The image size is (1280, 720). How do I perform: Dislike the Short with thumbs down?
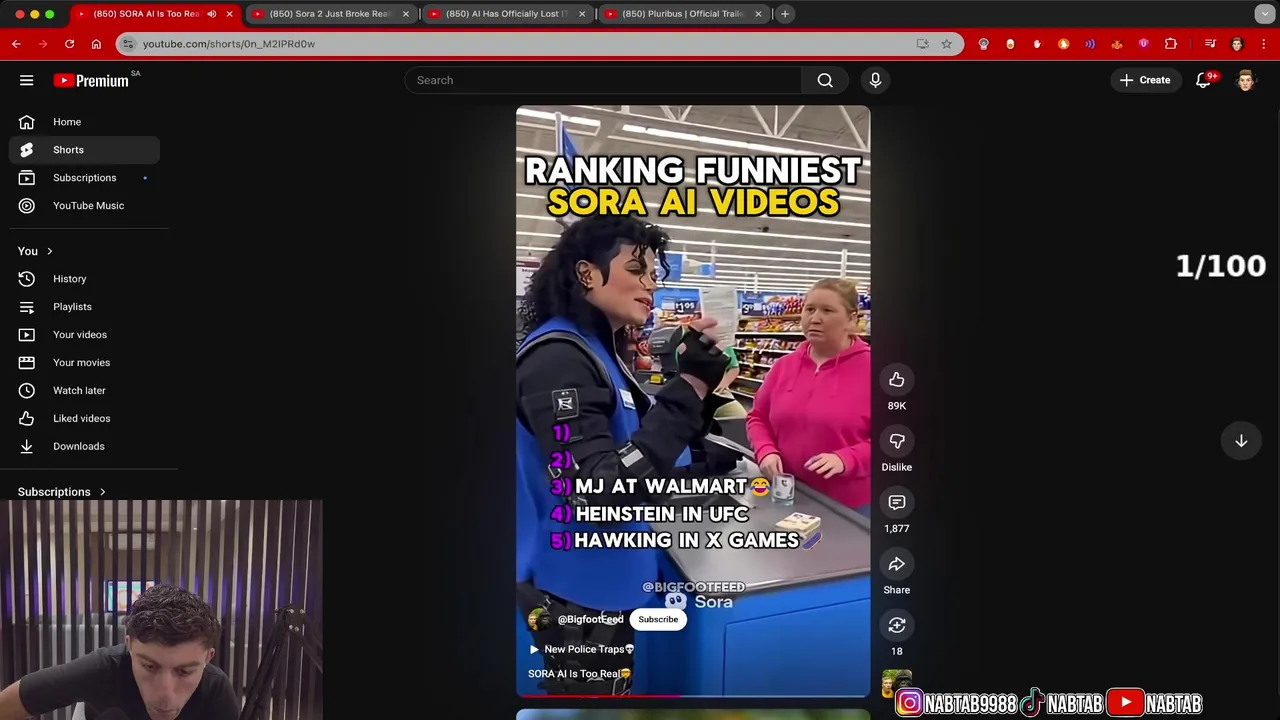pos(897,441)
